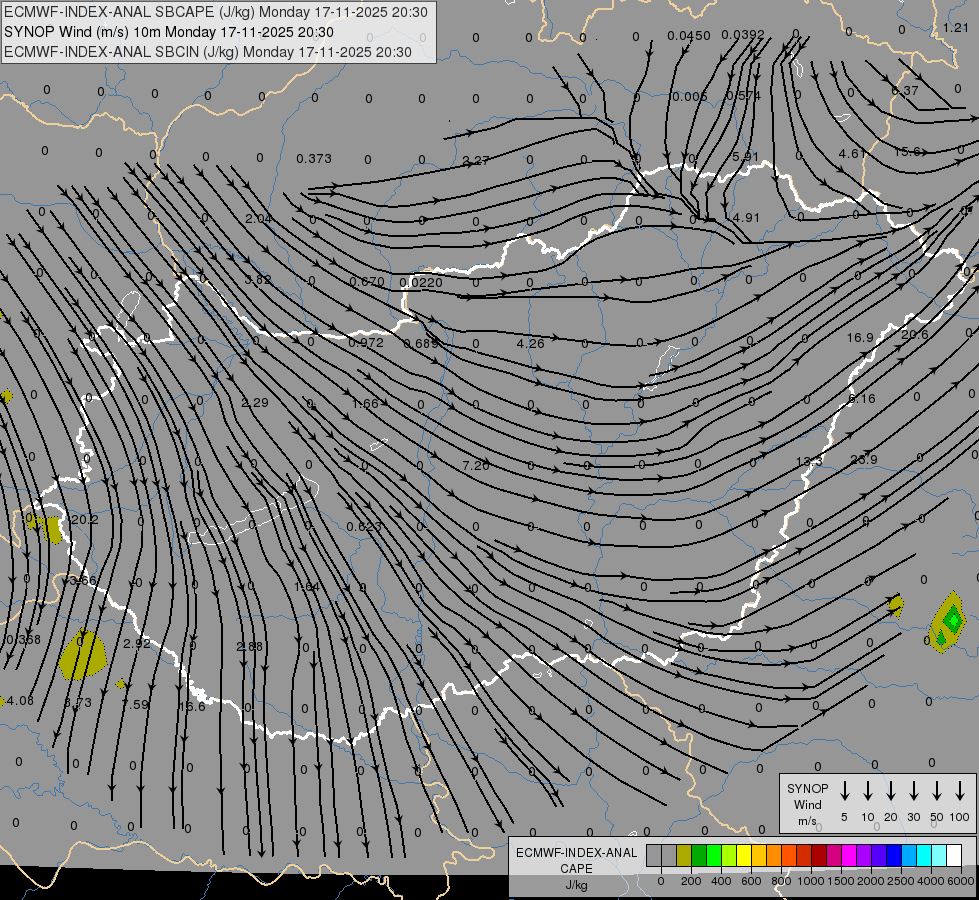The width and height of the screenshot is (979, 900).
Task: Click the CAPE value 25.9
Action: coord(863,460)
